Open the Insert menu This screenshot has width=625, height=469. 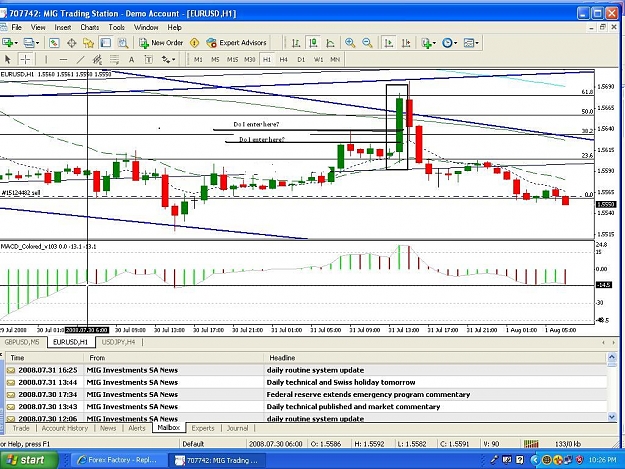[63, 27]
